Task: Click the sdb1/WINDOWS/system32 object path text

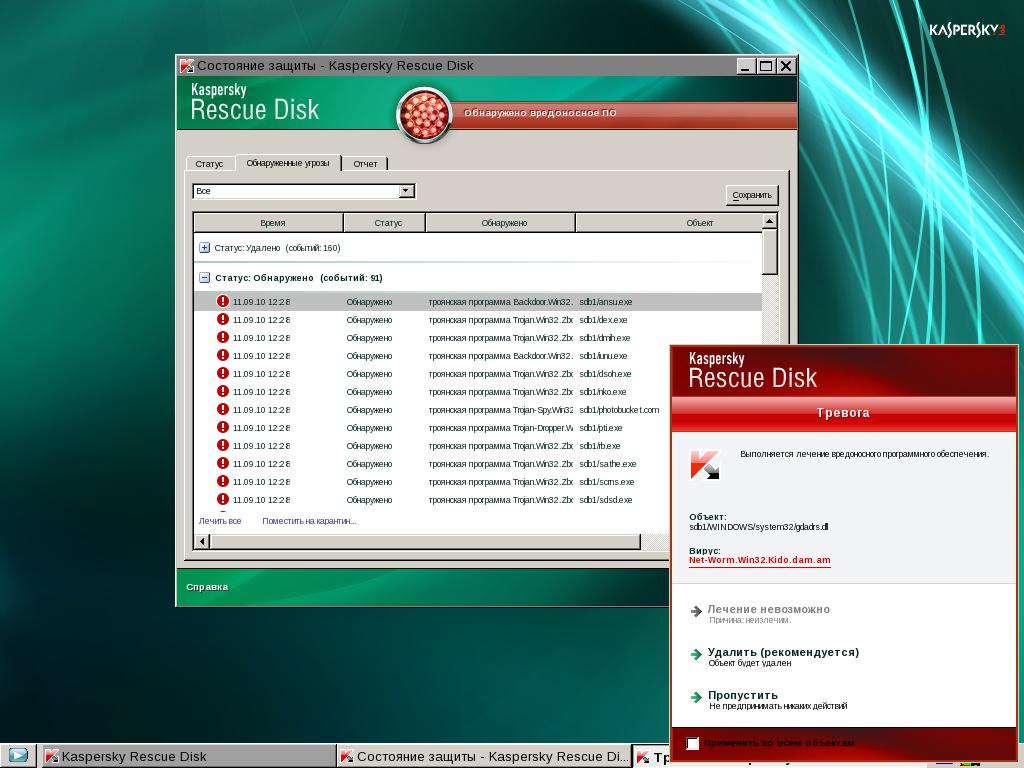Action: click(758, 527)
